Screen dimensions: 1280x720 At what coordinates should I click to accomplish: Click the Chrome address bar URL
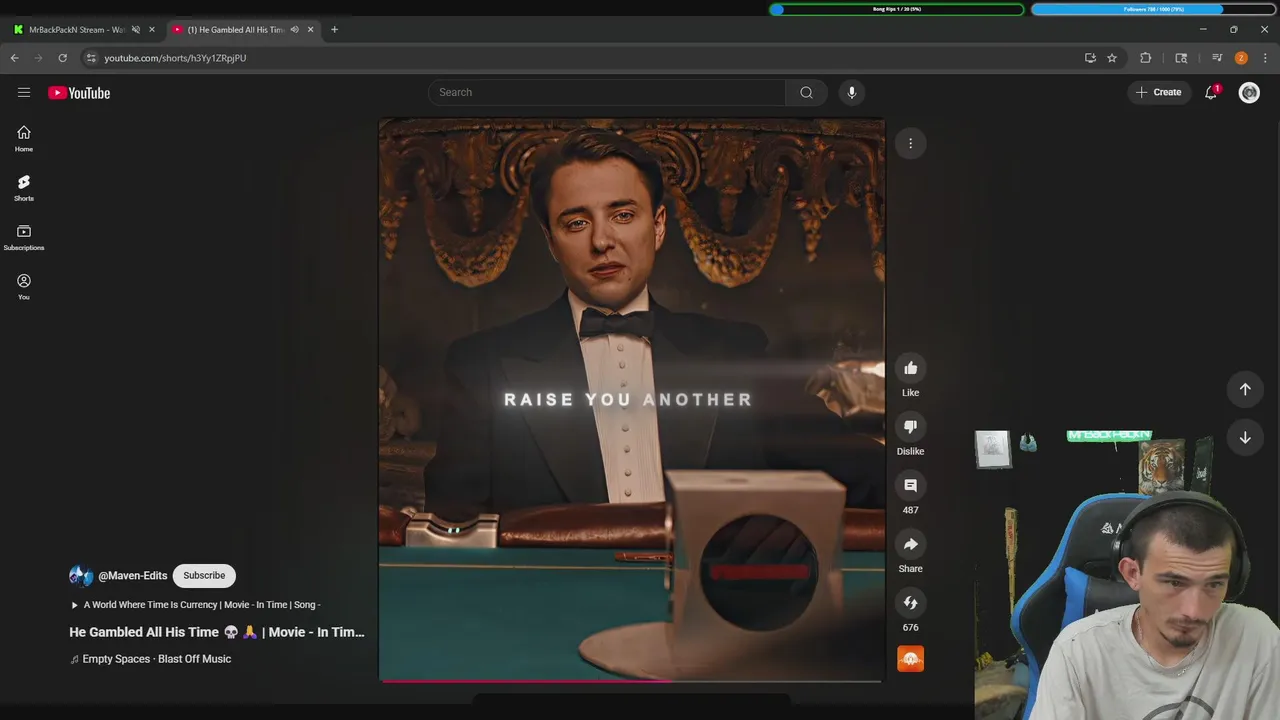pos(175,58)
